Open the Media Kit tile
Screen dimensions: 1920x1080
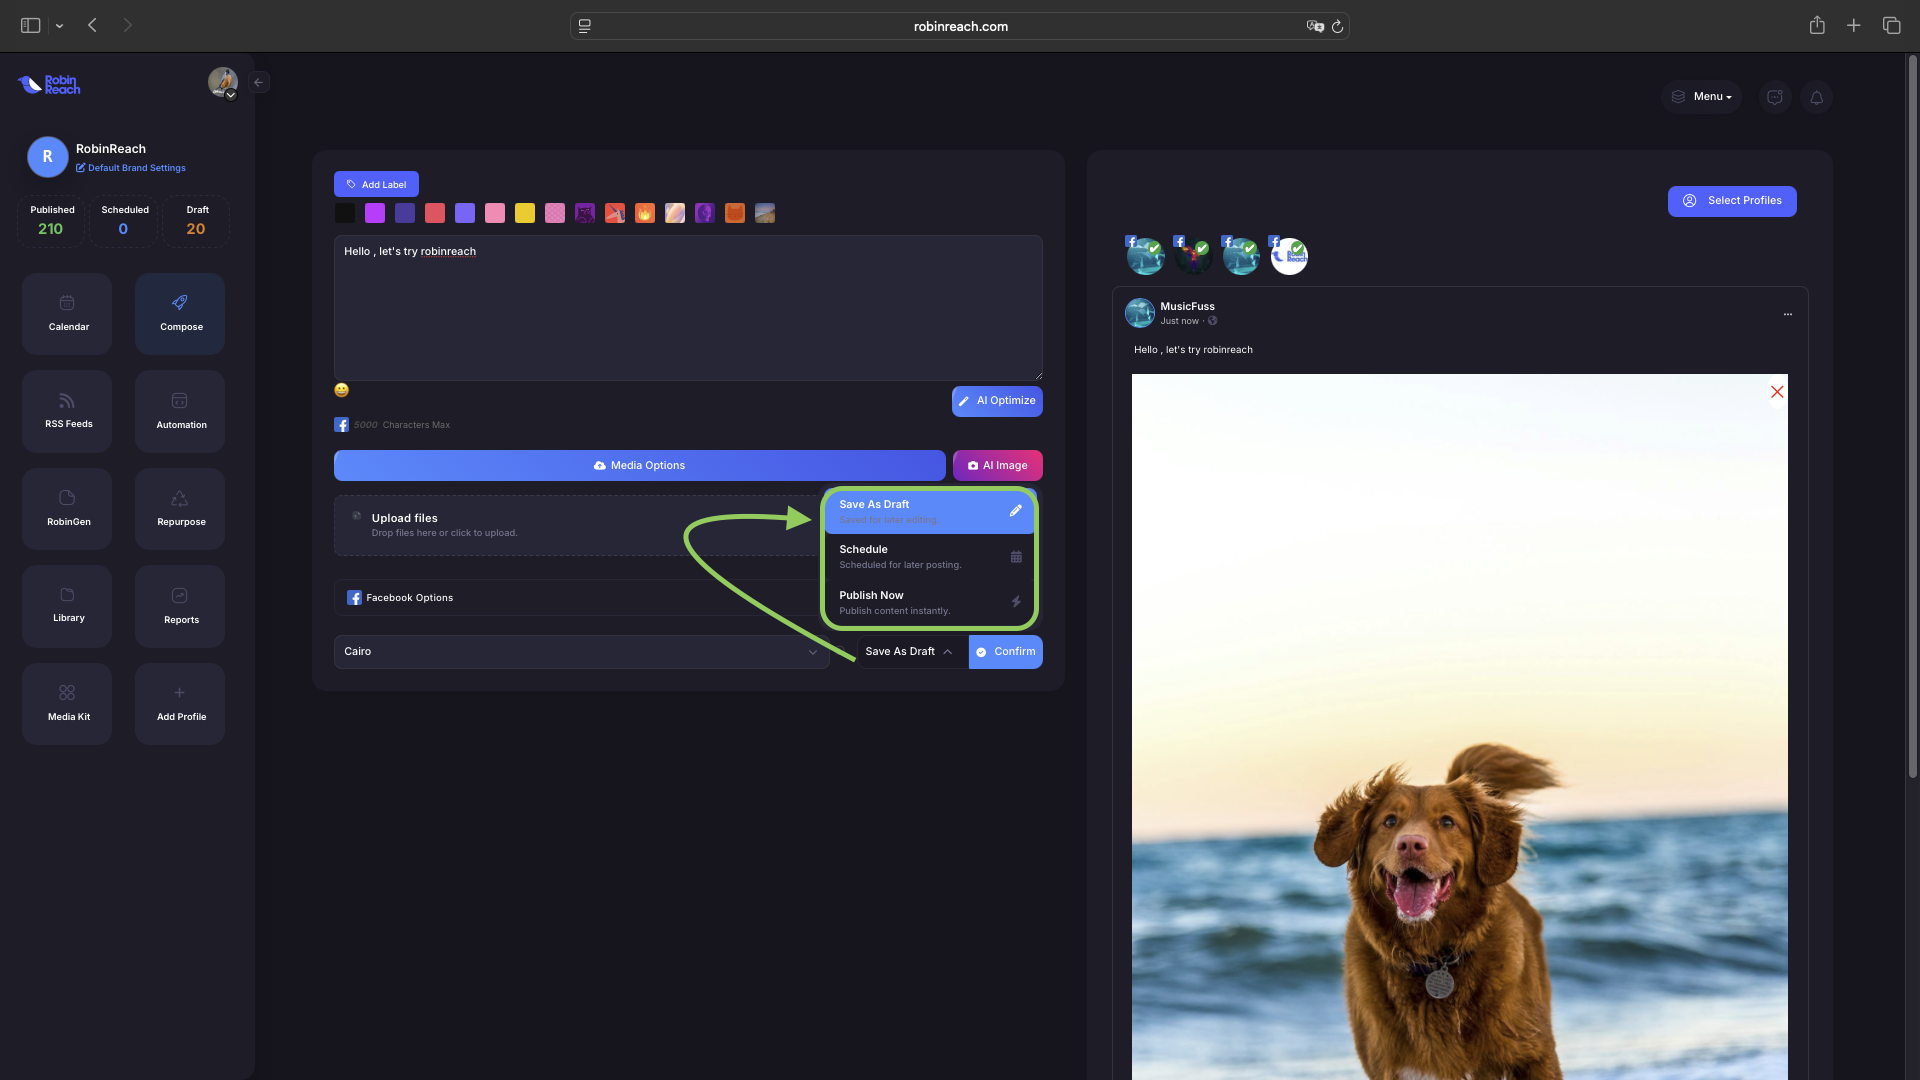pos(67,703)
